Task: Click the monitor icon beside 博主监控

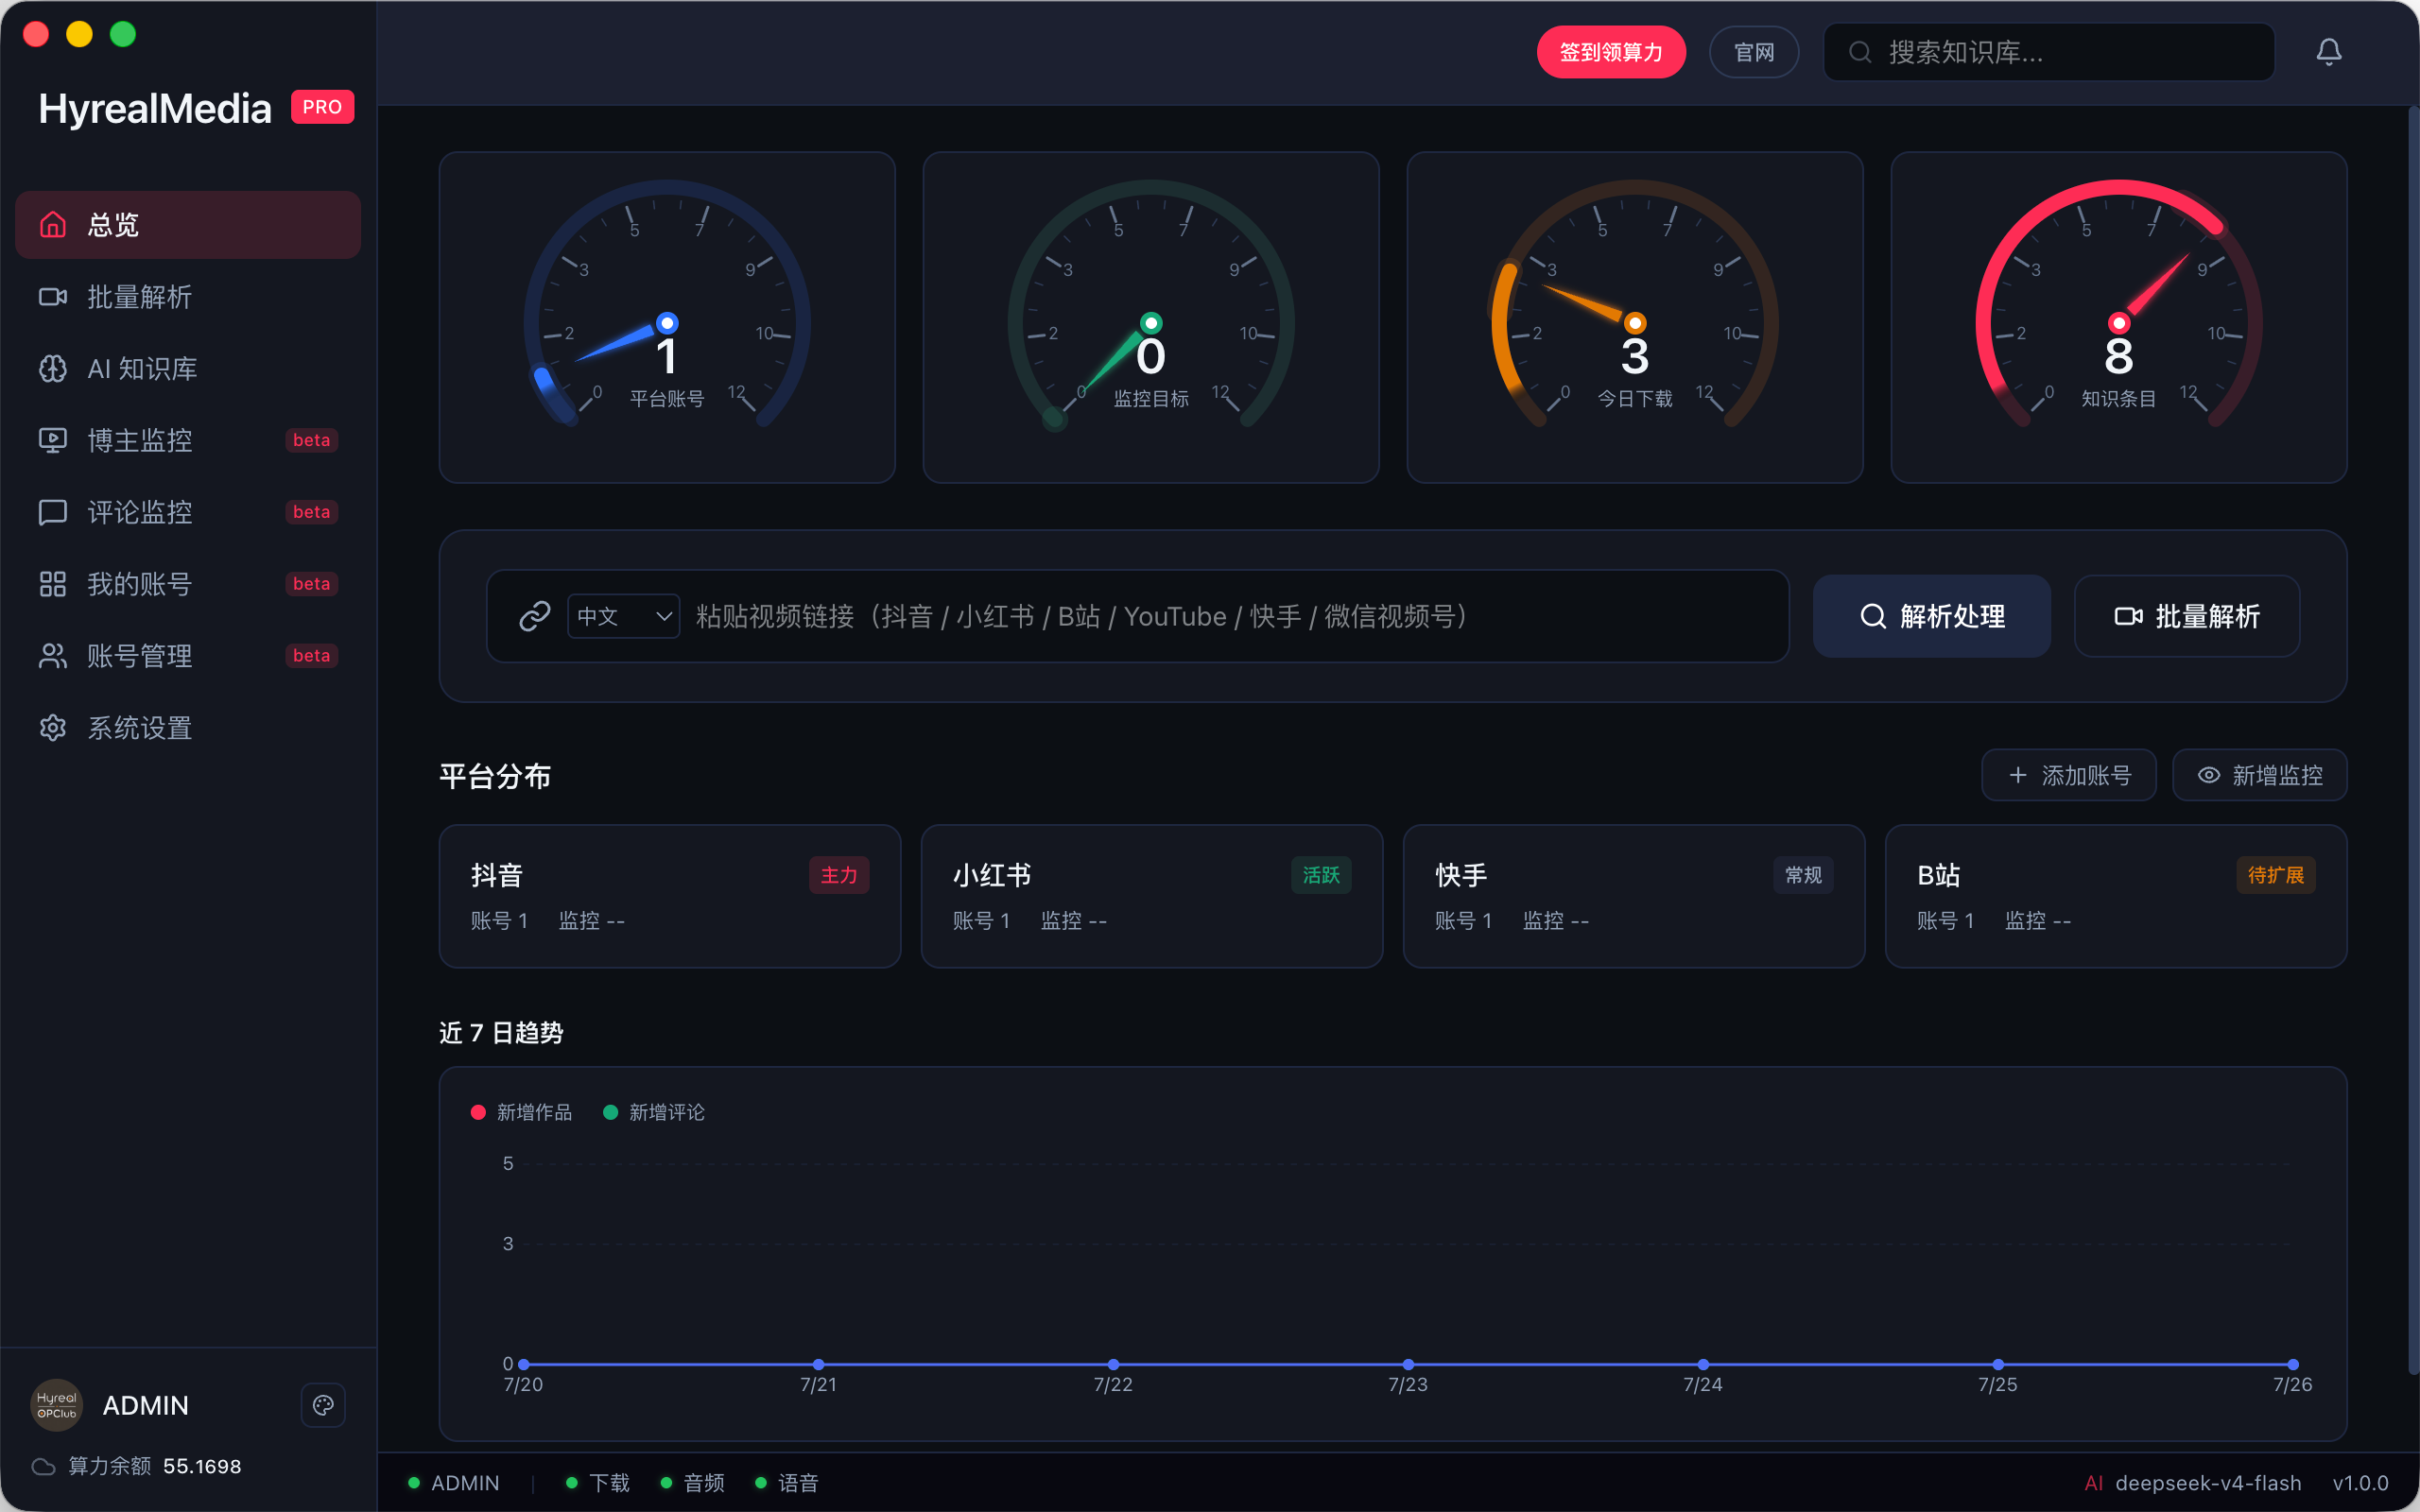Action: 53,440
